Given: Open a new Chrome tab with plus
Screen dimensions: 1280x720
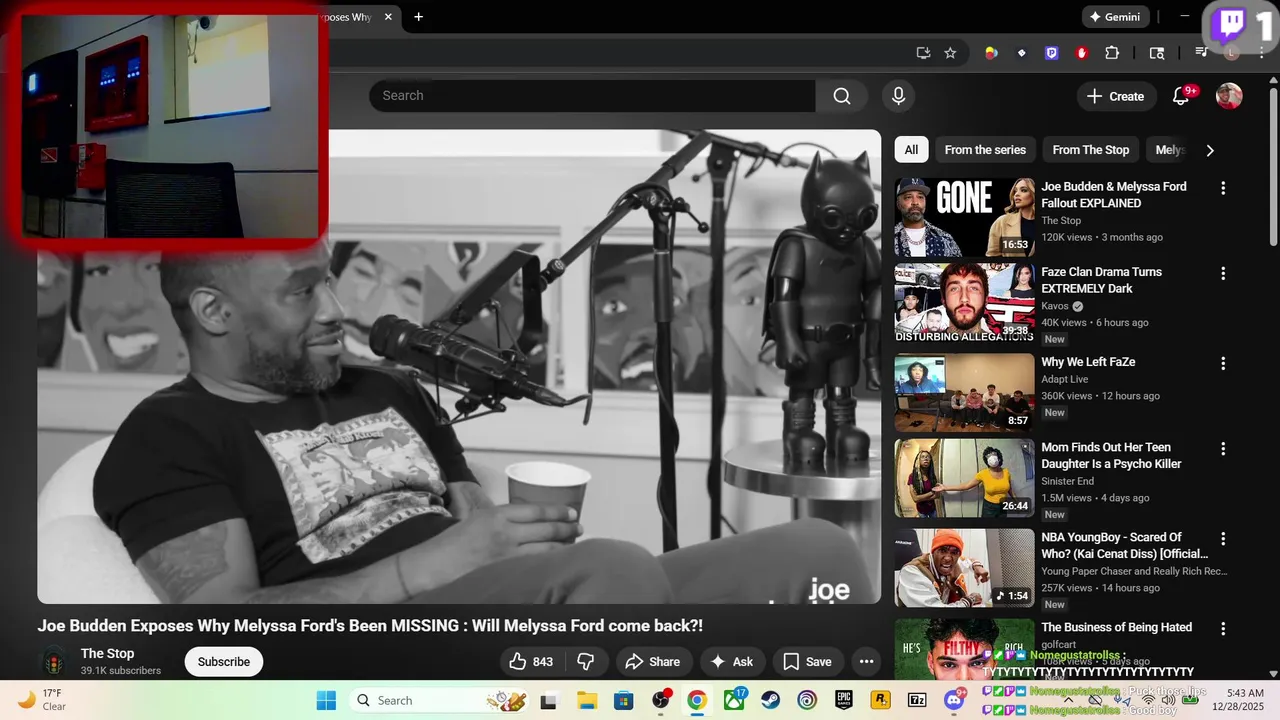Looking at the screenshot, I should tap(418, 17).
